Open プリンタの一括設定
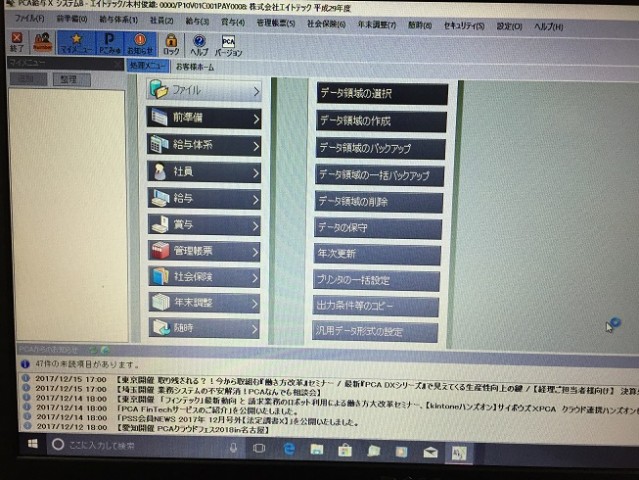The width and height of the screenshot is (639, 480). click(376, 280)
